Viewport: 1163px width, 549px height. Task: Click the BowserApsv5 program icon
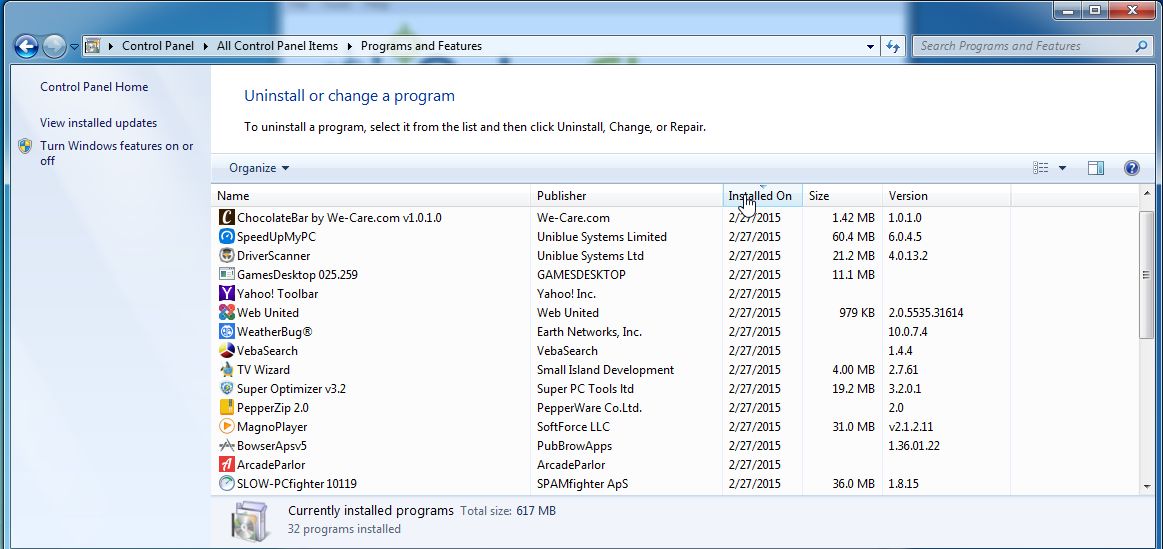tap(227, 446)
